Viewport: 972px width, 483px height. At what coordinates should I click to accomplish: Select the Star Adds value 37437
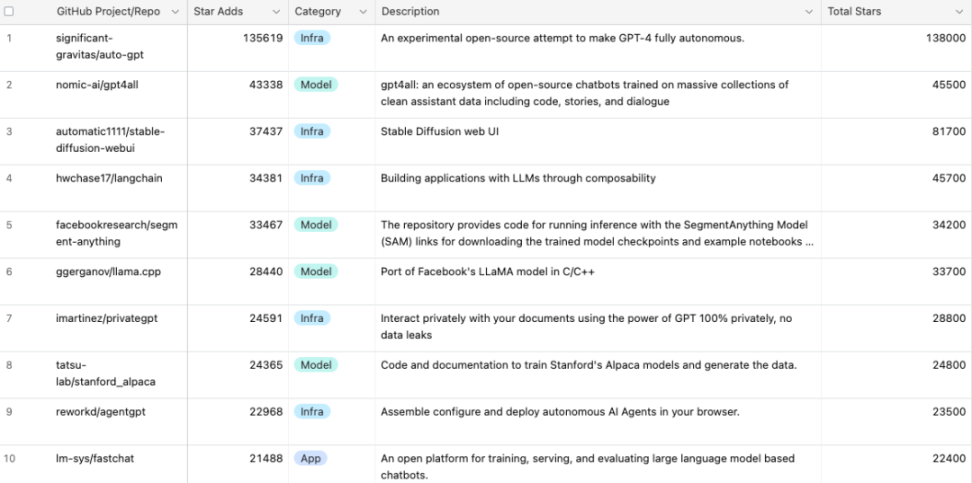266,131
